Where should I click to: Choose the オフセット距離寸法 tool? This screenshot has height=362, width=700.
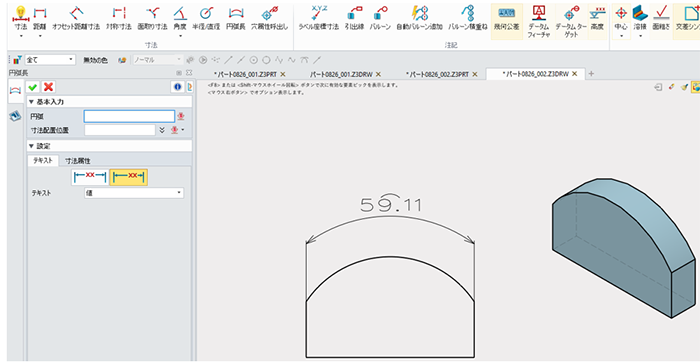(x=76, y=17)
